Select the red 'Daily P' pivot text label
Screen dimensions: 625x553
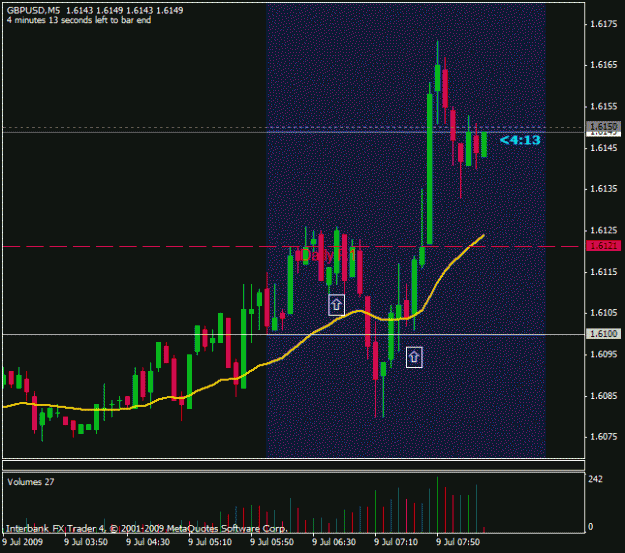click(x=329, y=255)
